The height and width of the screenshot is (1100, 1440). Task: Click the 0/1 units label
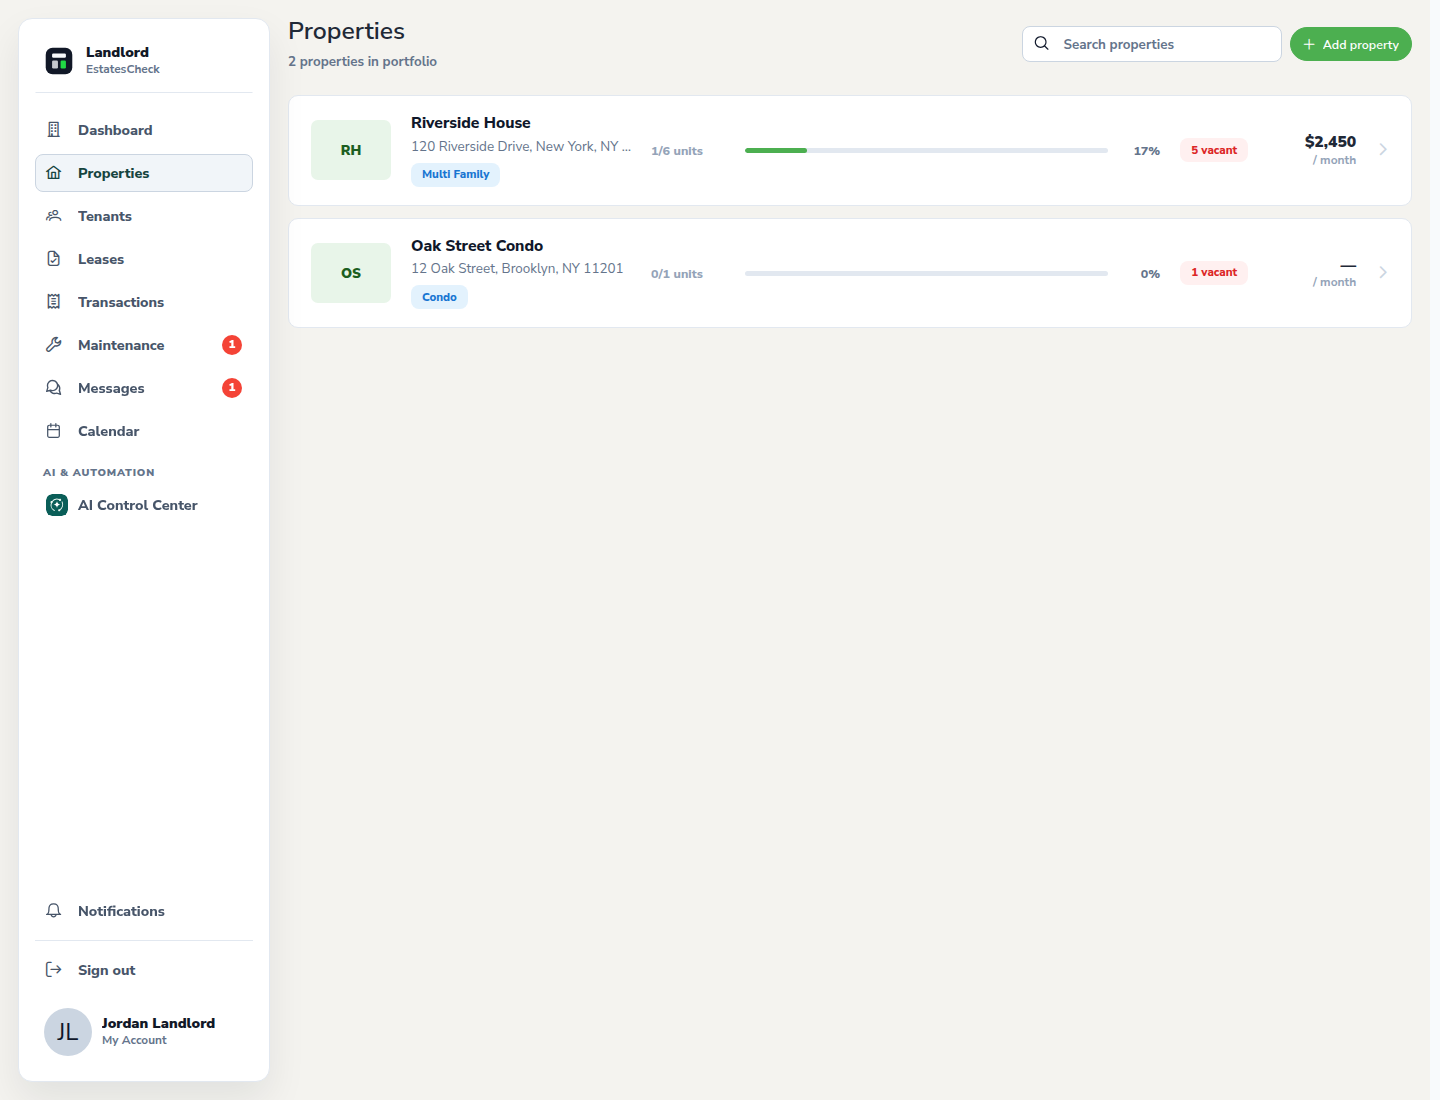coord(677,274)
